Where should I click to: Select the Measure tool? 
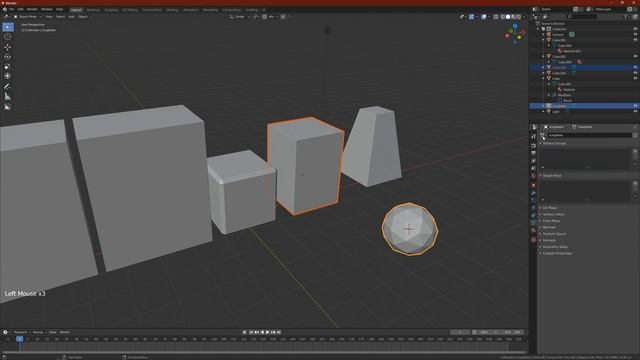coord(7,97)
